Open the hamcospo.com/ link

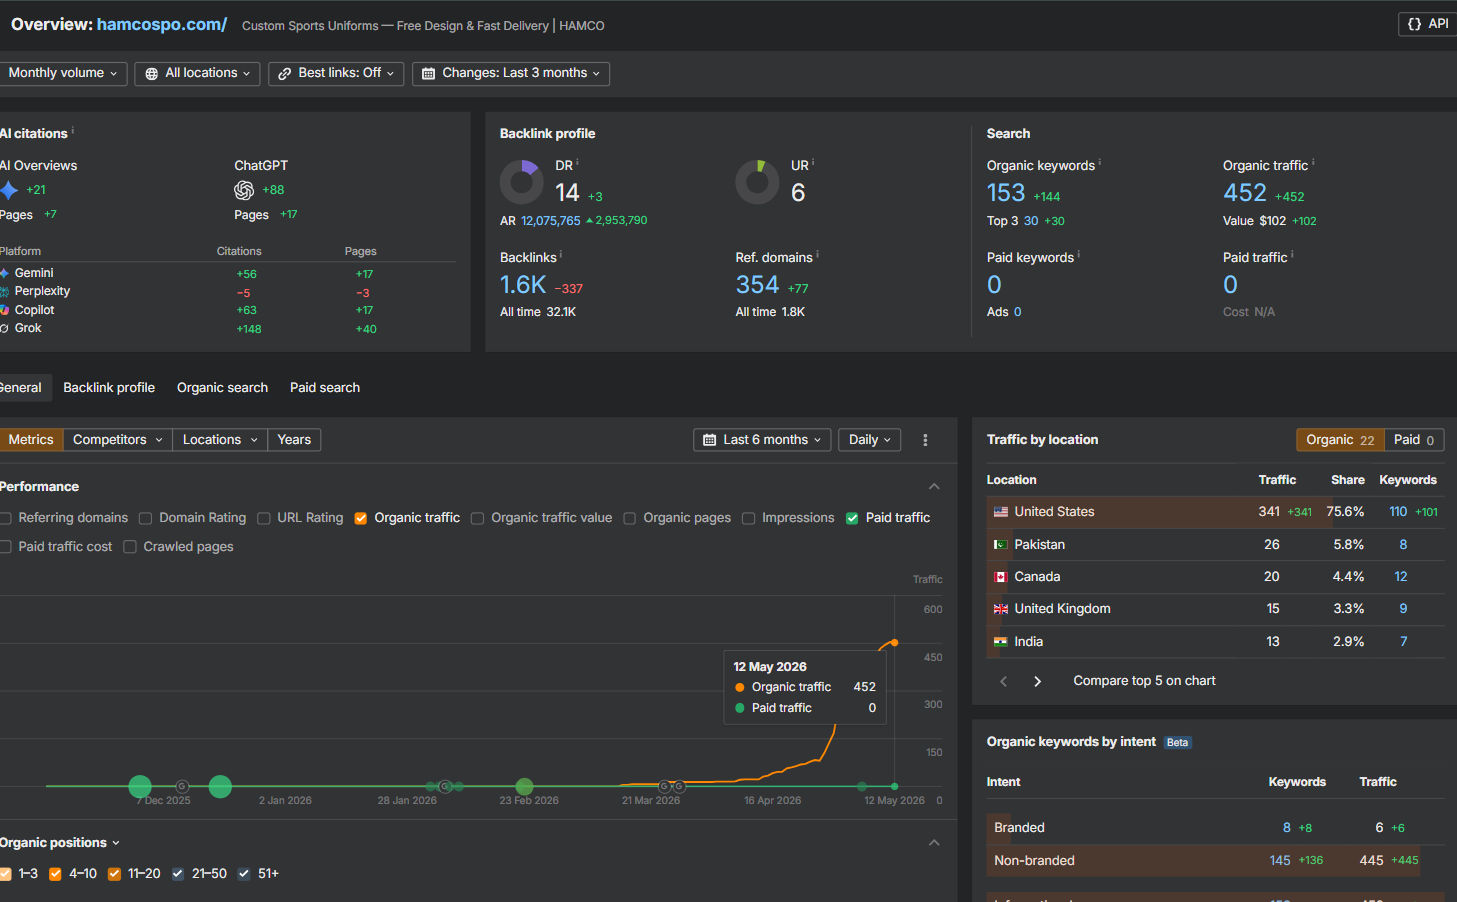(162, 24)
